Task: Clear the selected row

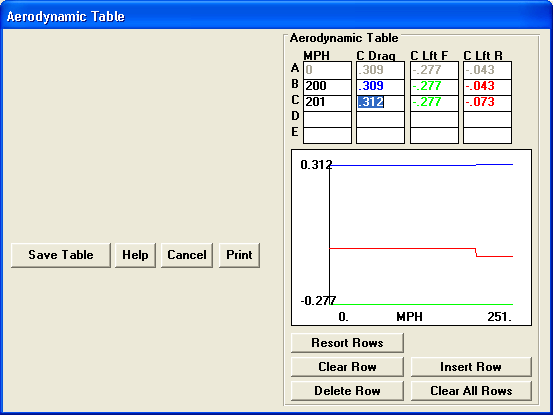Action: click(x=347, y=367)
